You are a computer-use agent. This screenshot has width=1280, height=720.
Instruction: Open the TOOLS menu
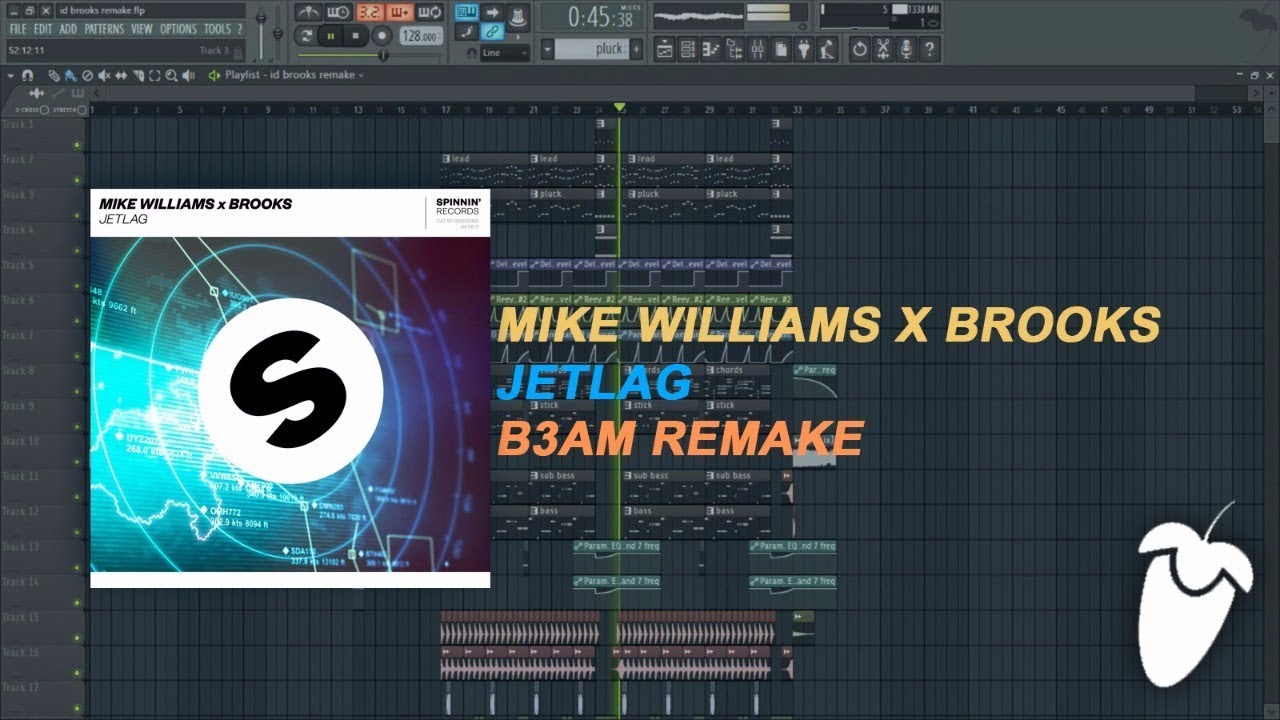click(217, 29)
